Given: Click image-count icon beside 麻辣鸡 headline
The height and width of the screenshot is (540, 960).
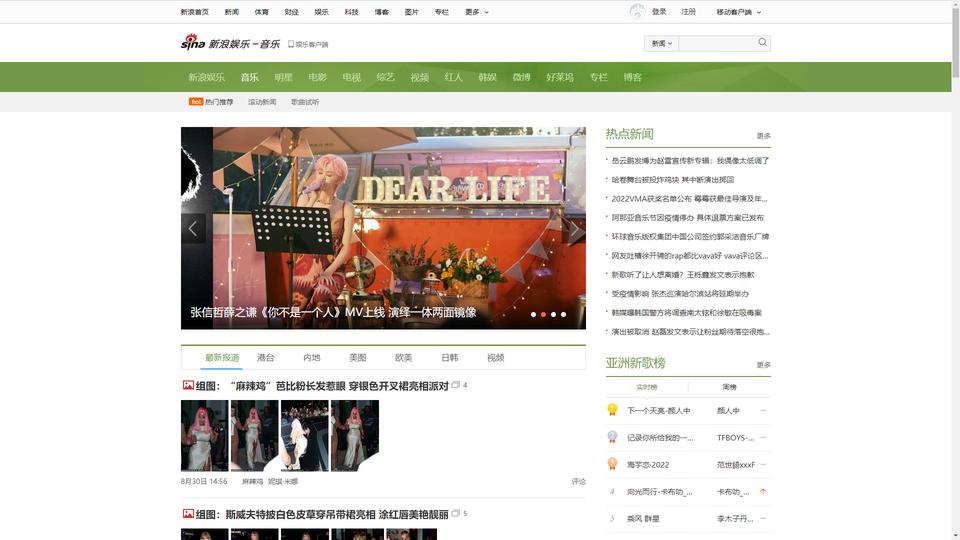Looking at the screenshot, I should point(456,385).
